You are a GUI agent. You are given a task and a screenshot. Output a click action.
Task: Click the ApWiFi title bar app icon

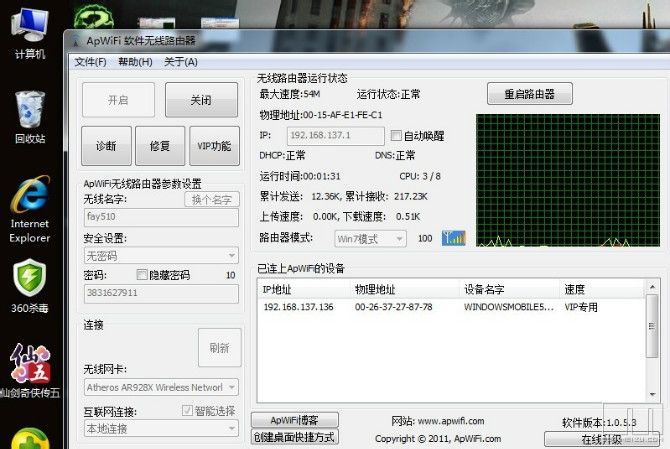76,41
